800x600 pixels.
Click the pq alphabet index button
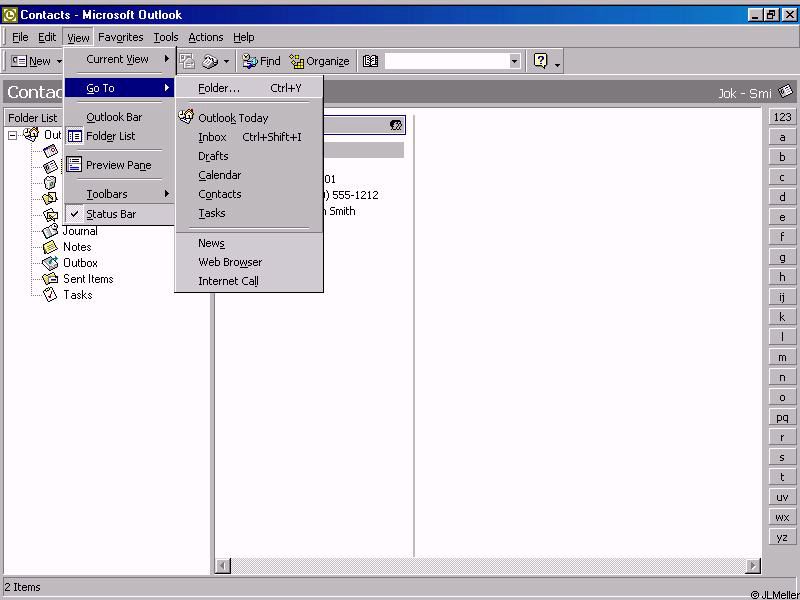782,417
